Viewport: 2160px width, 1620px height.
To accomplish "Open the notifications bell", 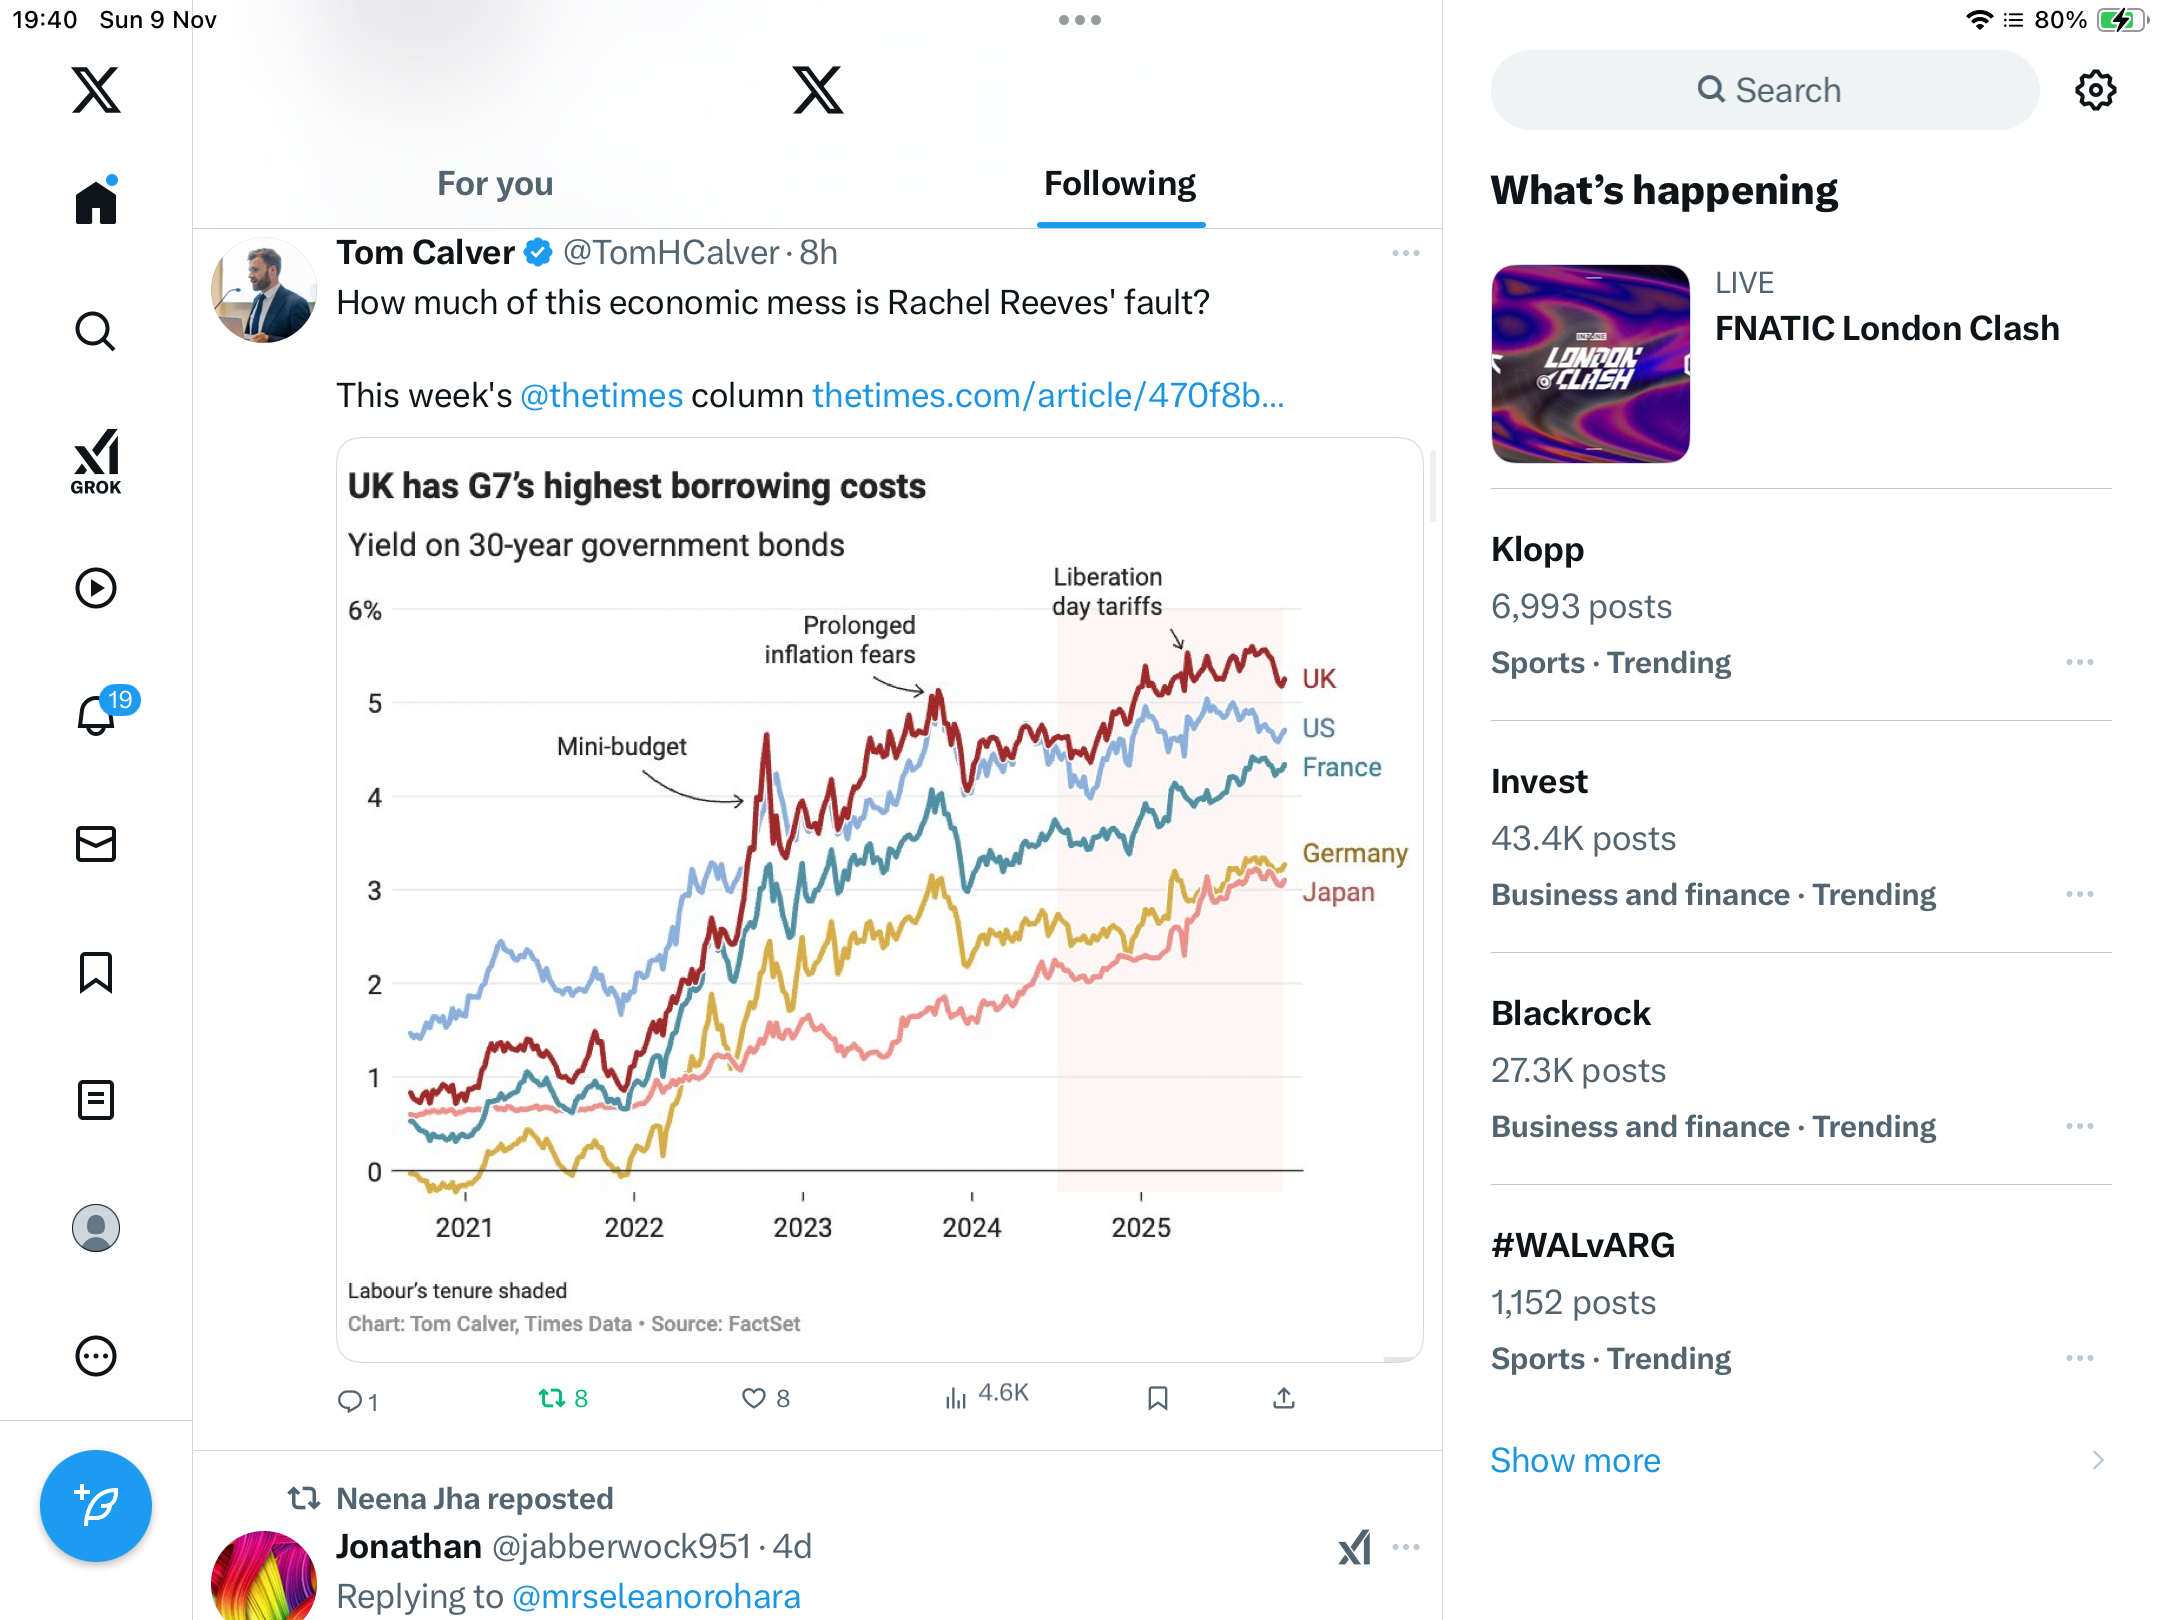I will pos(97,715).
